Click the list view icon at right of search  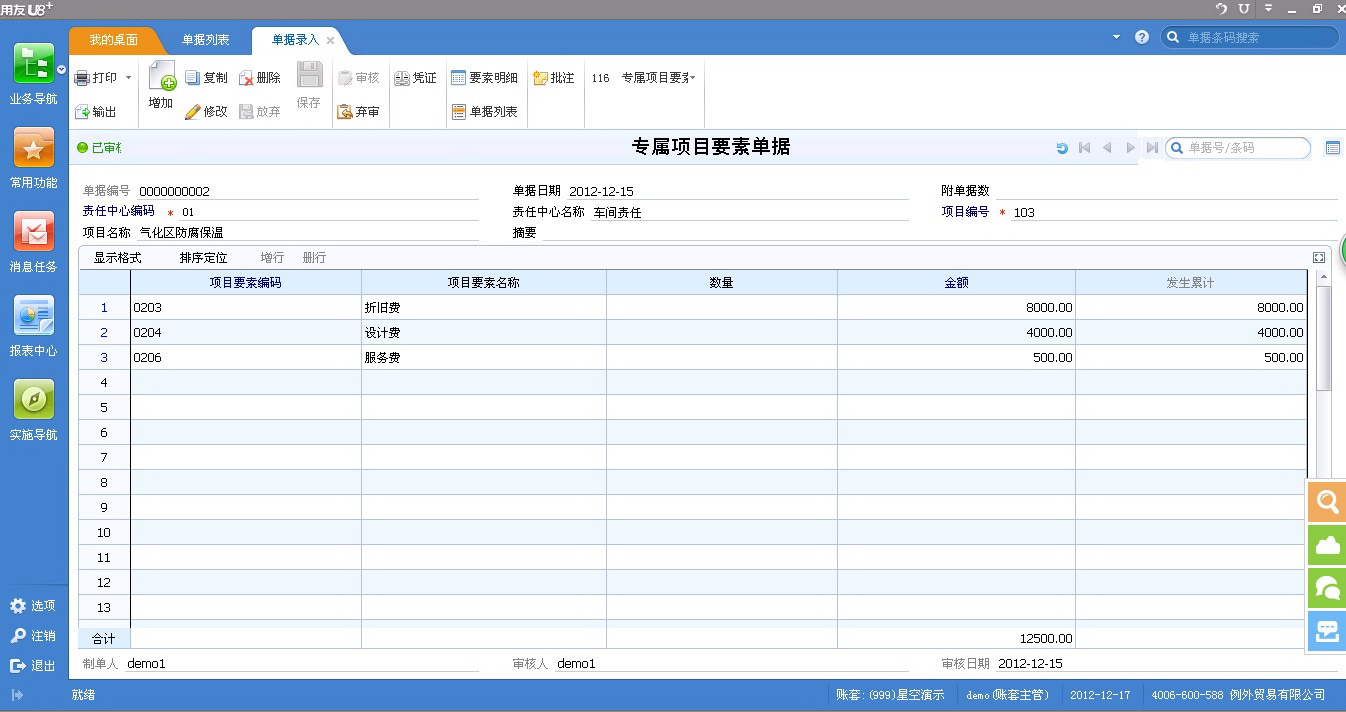tap(1333, 148)
